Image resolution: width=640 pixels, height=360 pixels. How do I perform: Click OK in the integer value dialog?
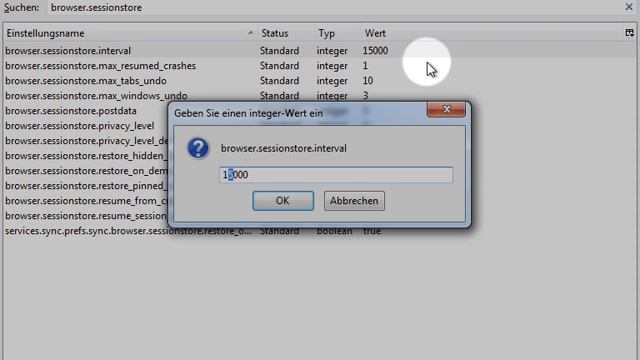pyautogui.click(x=283, y=200)
